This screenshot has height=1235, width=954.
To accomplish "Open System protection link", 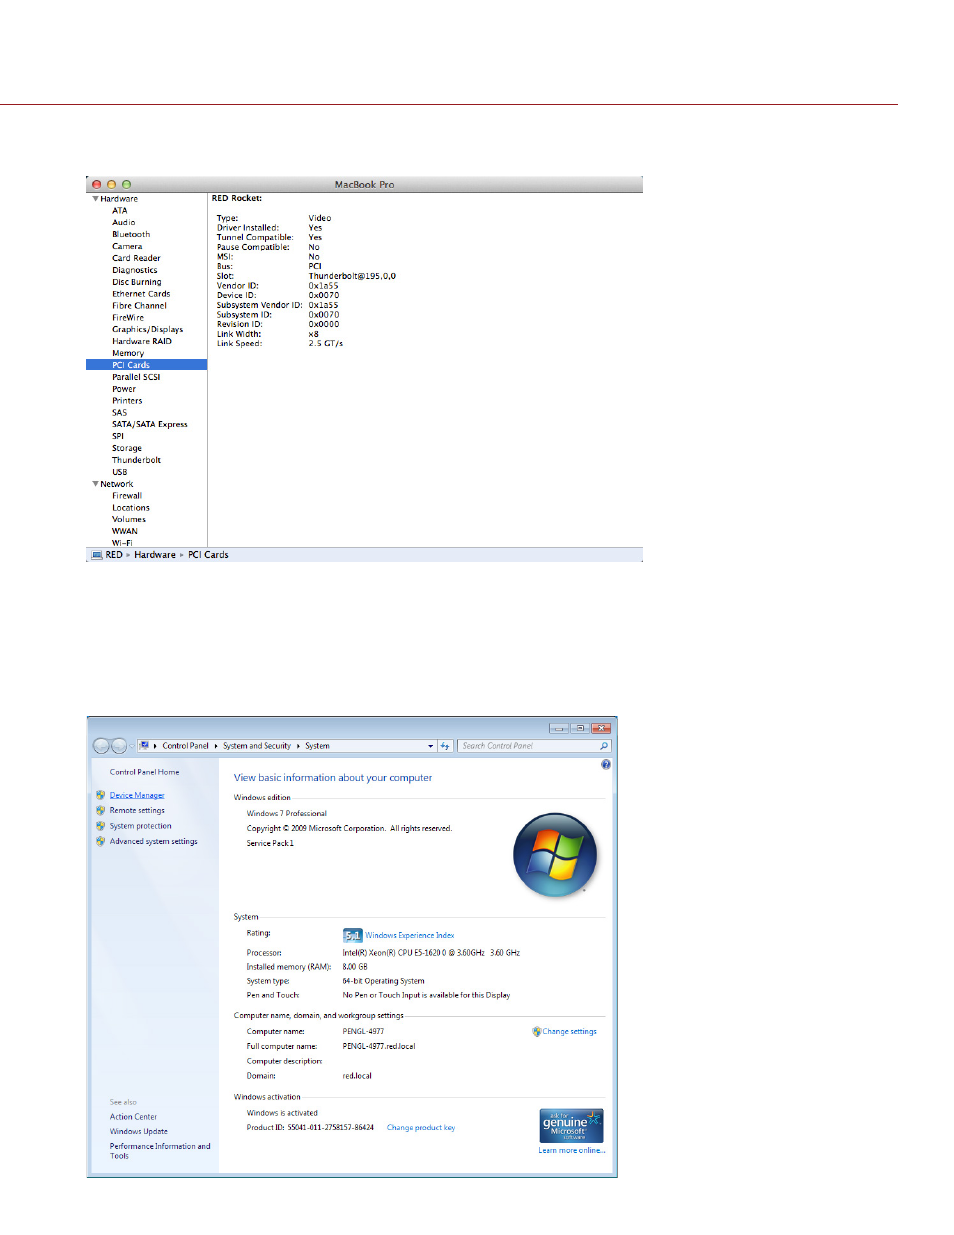I will pyautogui.click(x=141, y=826).
